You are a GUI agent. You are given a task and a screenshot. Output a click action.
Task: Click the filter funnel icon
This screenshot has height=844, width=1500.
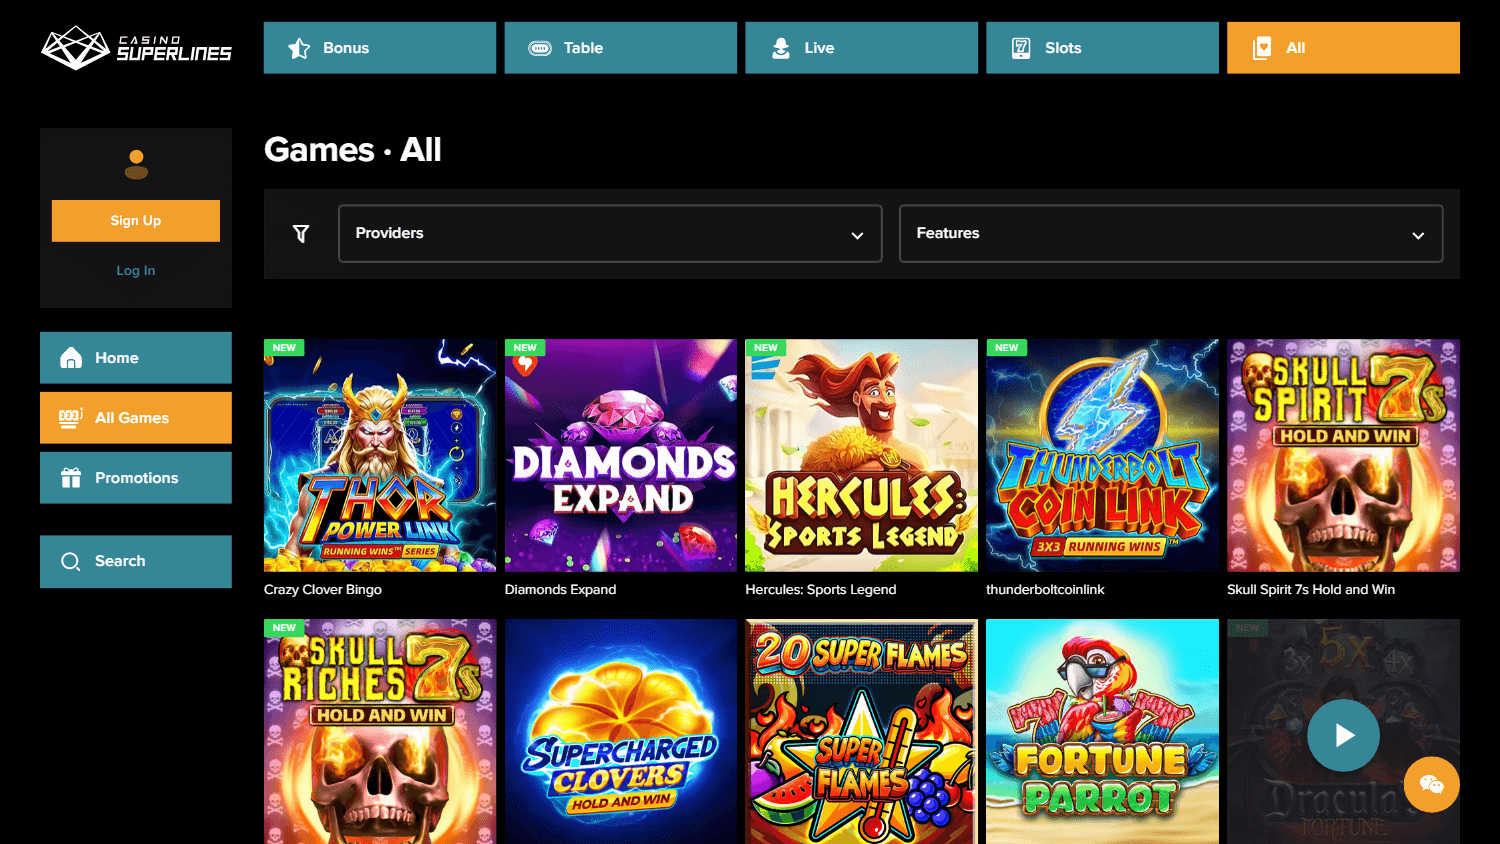[301, 234]
